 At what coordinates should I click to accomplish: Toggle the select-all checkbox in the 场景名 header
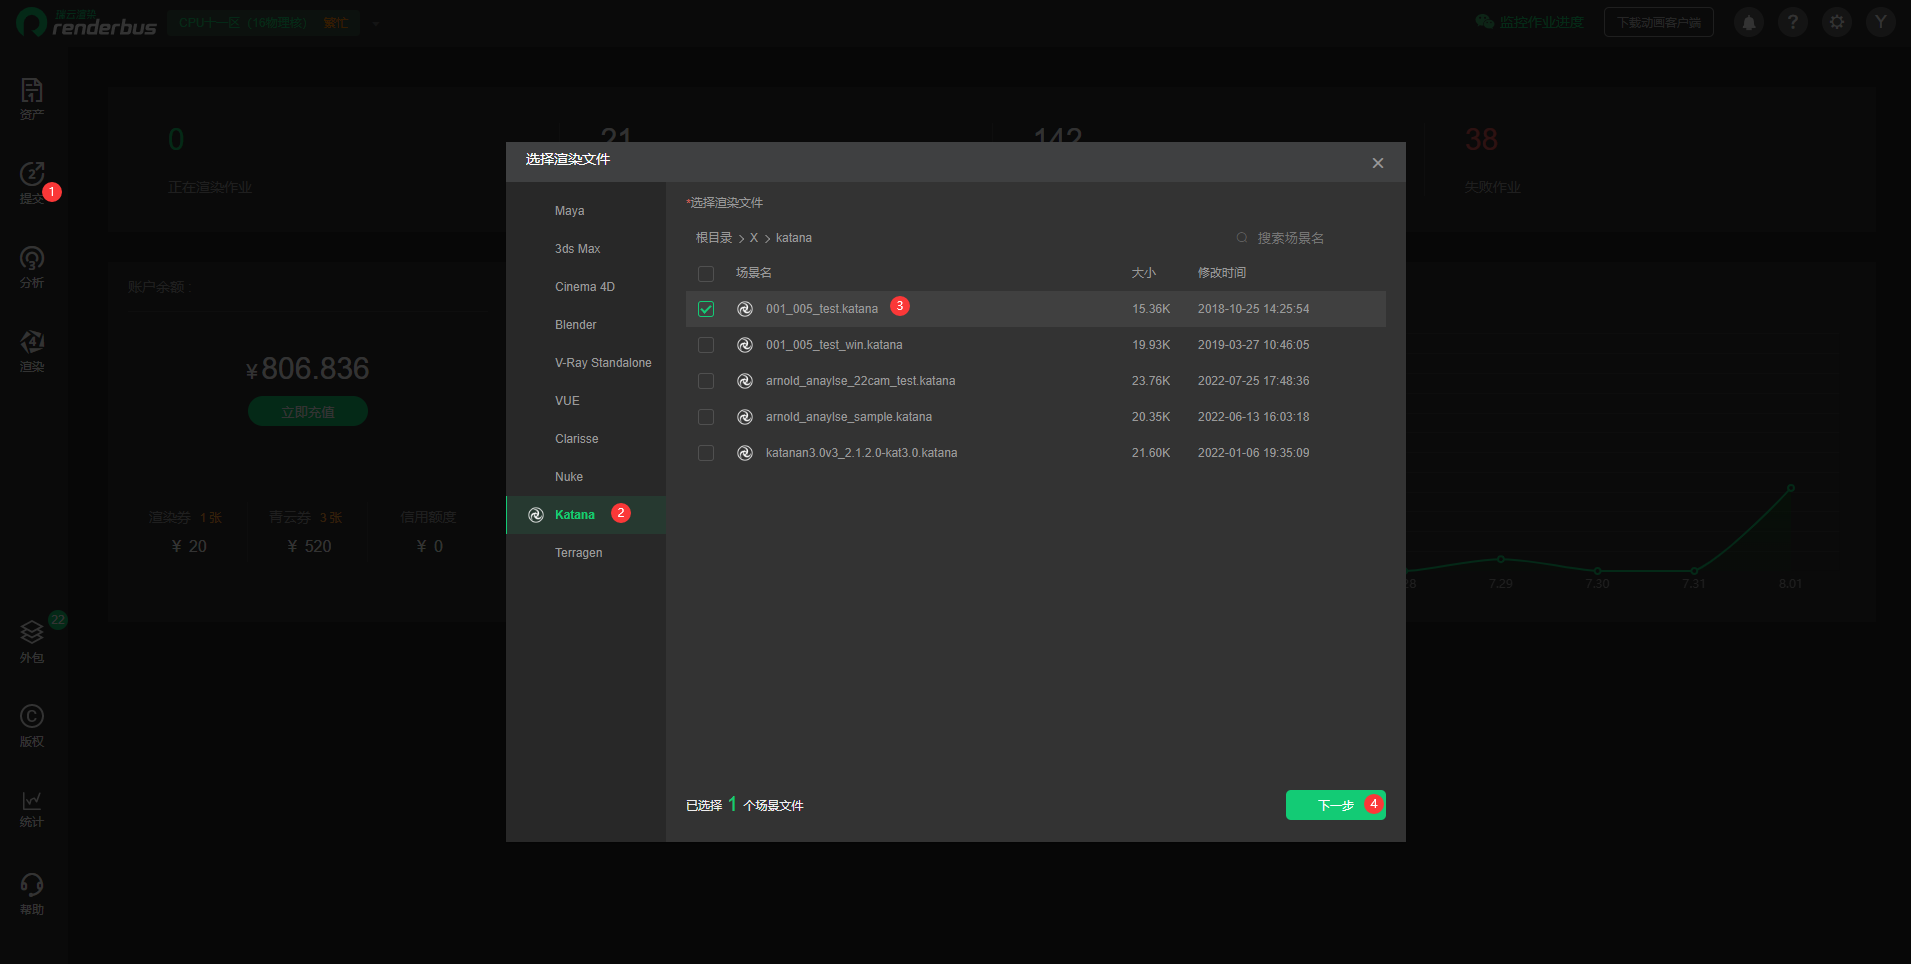(706, 274)
